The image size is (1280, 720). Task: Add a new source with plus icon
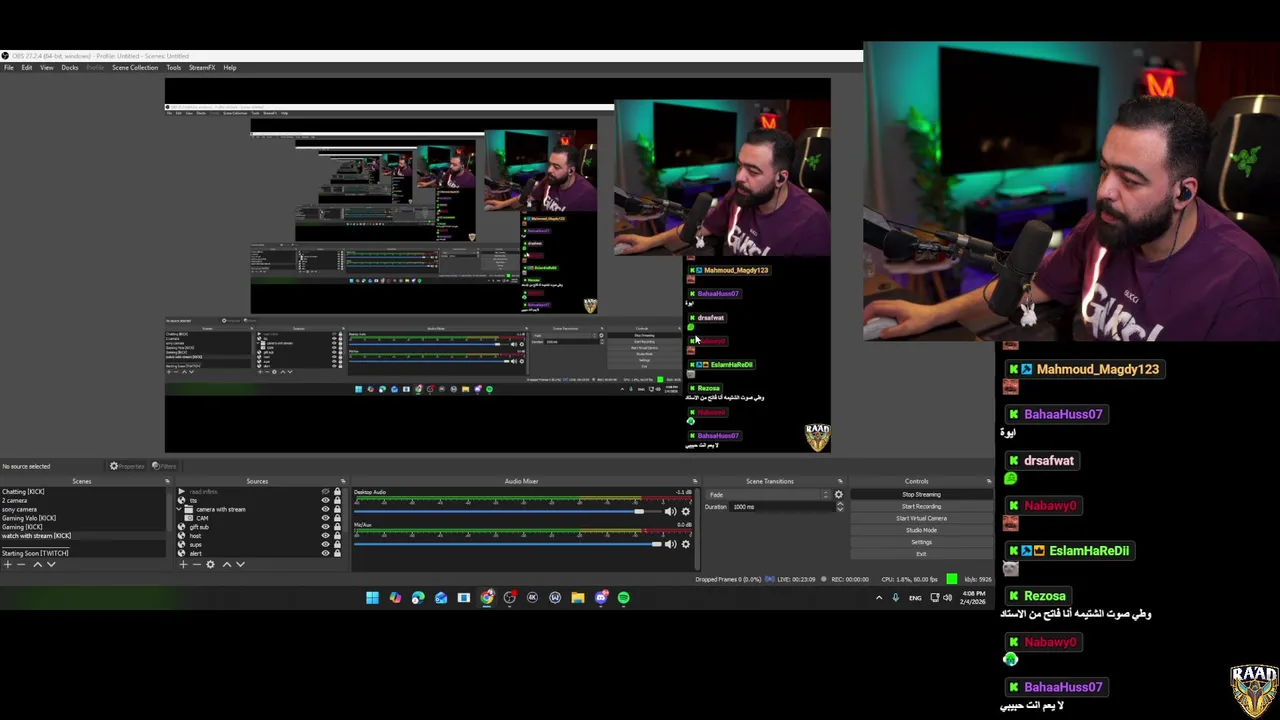pos(183,564)
